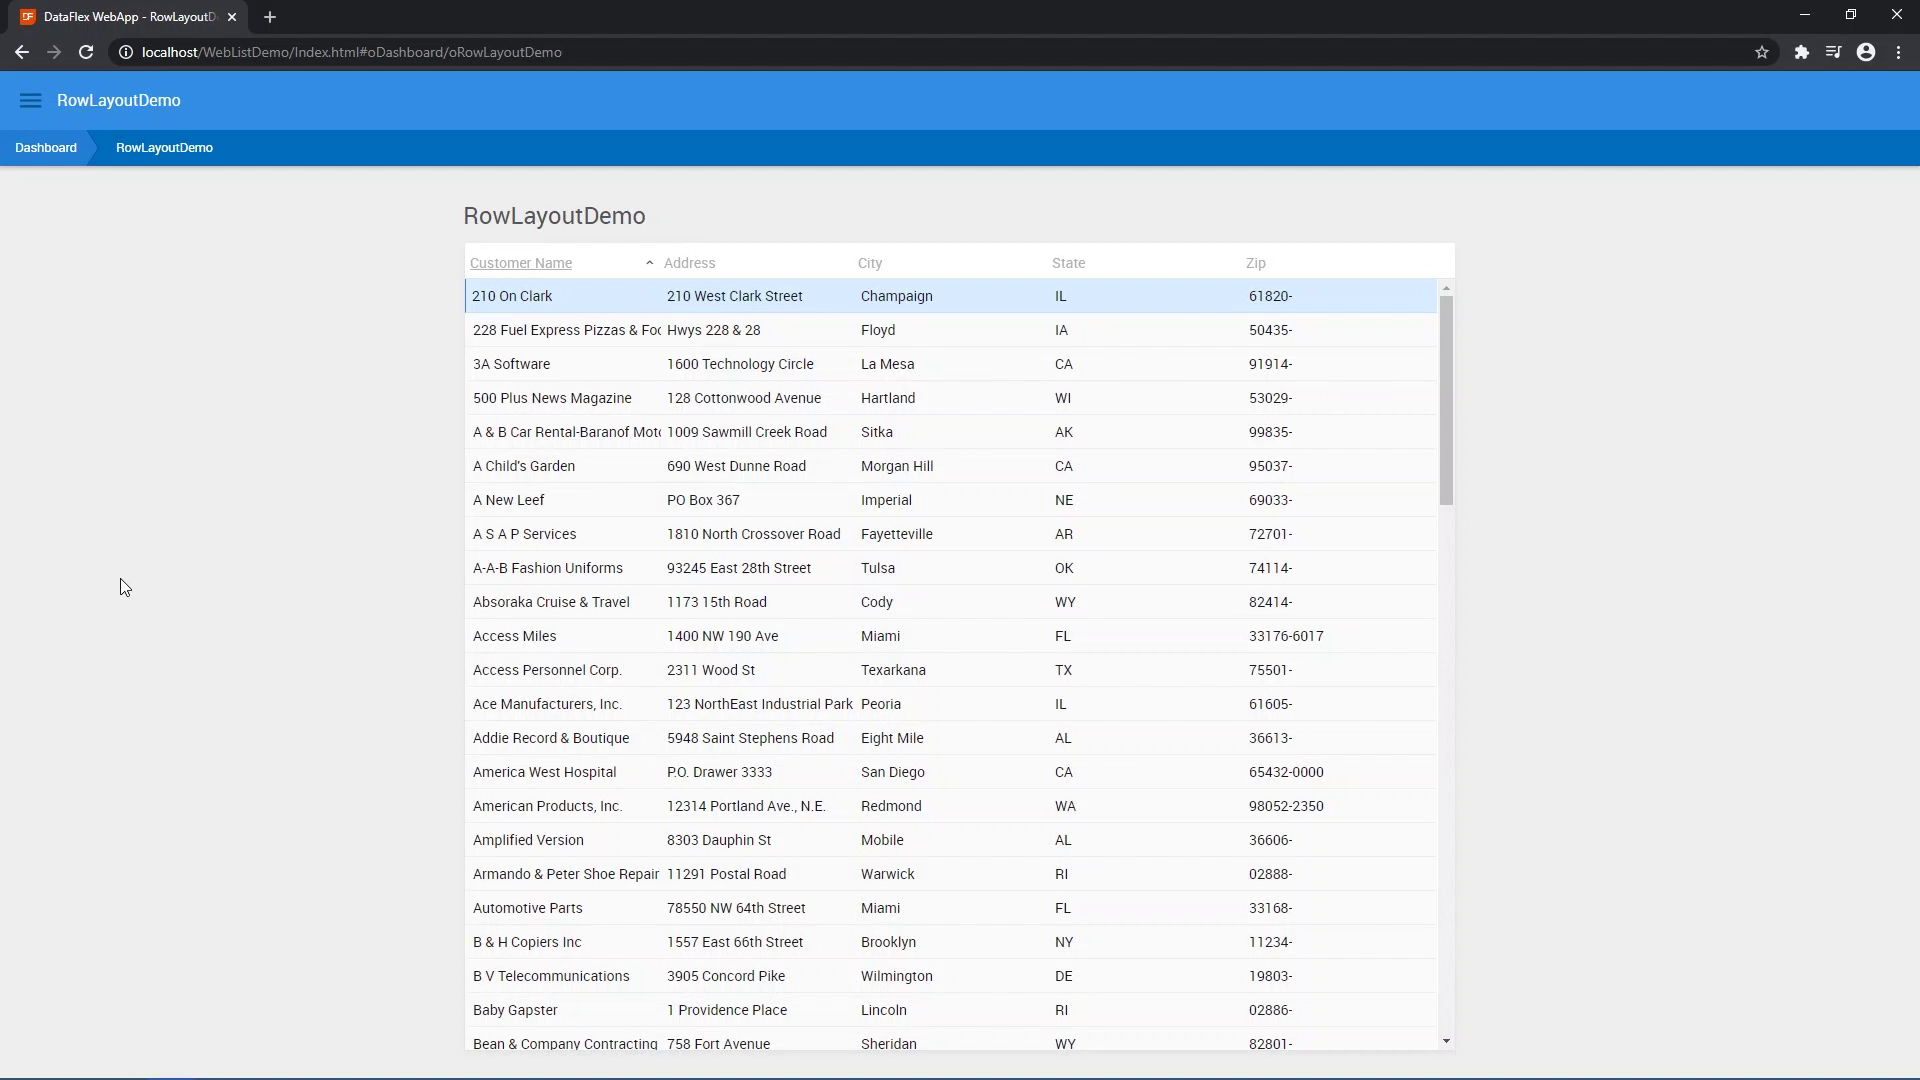Screen dimensions: 1920x1080
Task: Open a new browser tab
Action: click(270, 17)
